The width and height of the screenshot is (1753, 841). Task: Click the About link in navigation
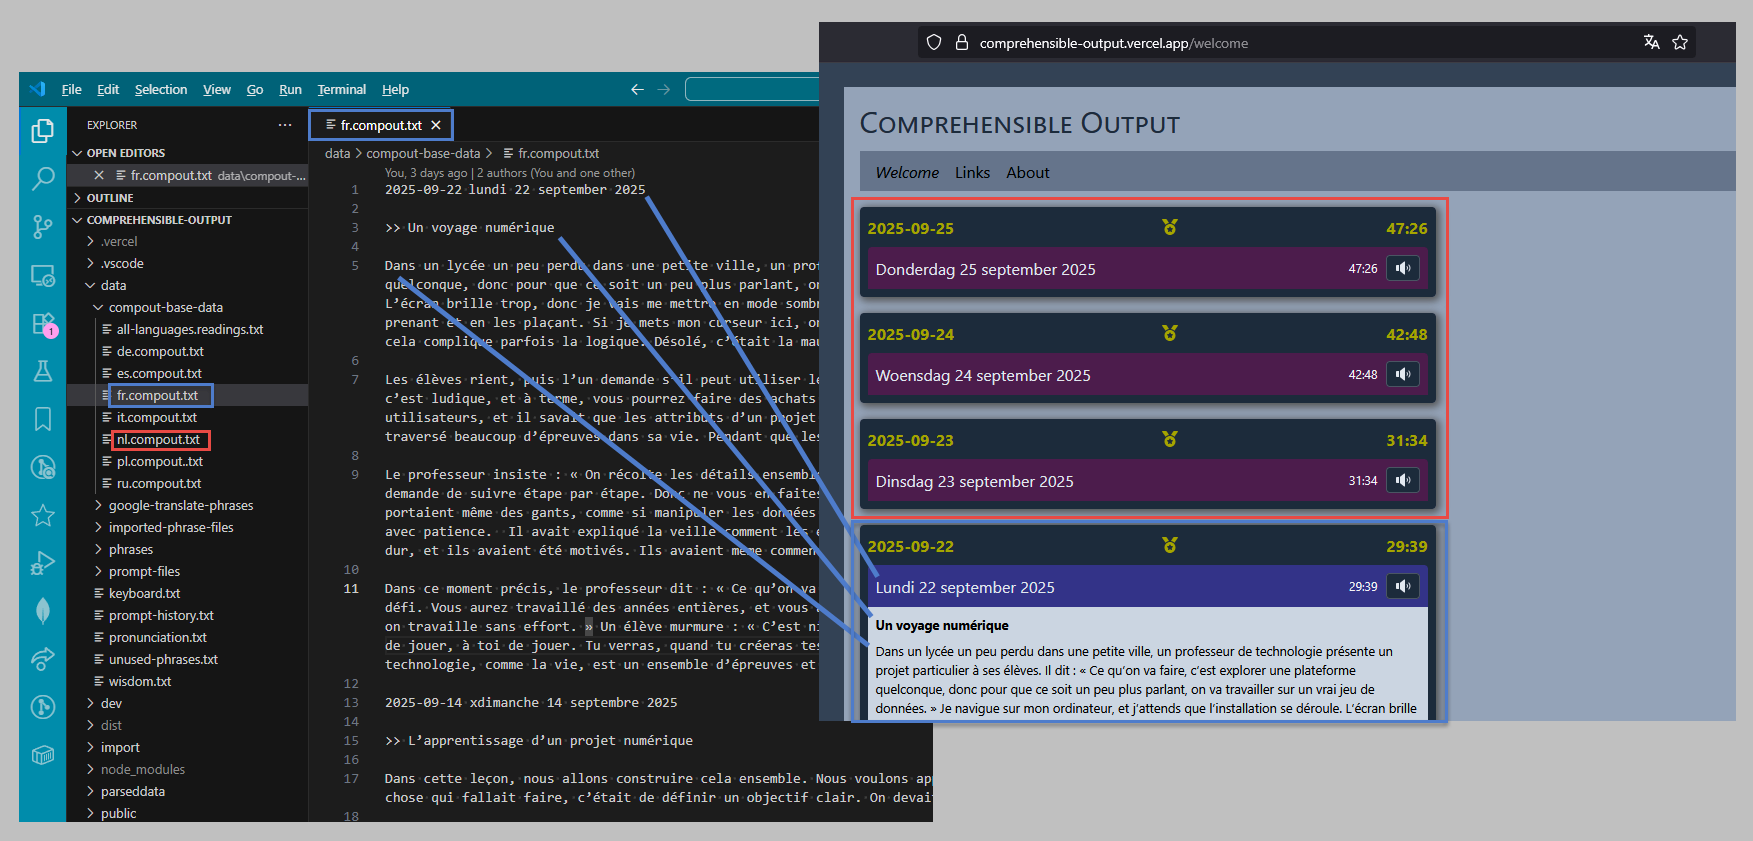click(1027, 172)
